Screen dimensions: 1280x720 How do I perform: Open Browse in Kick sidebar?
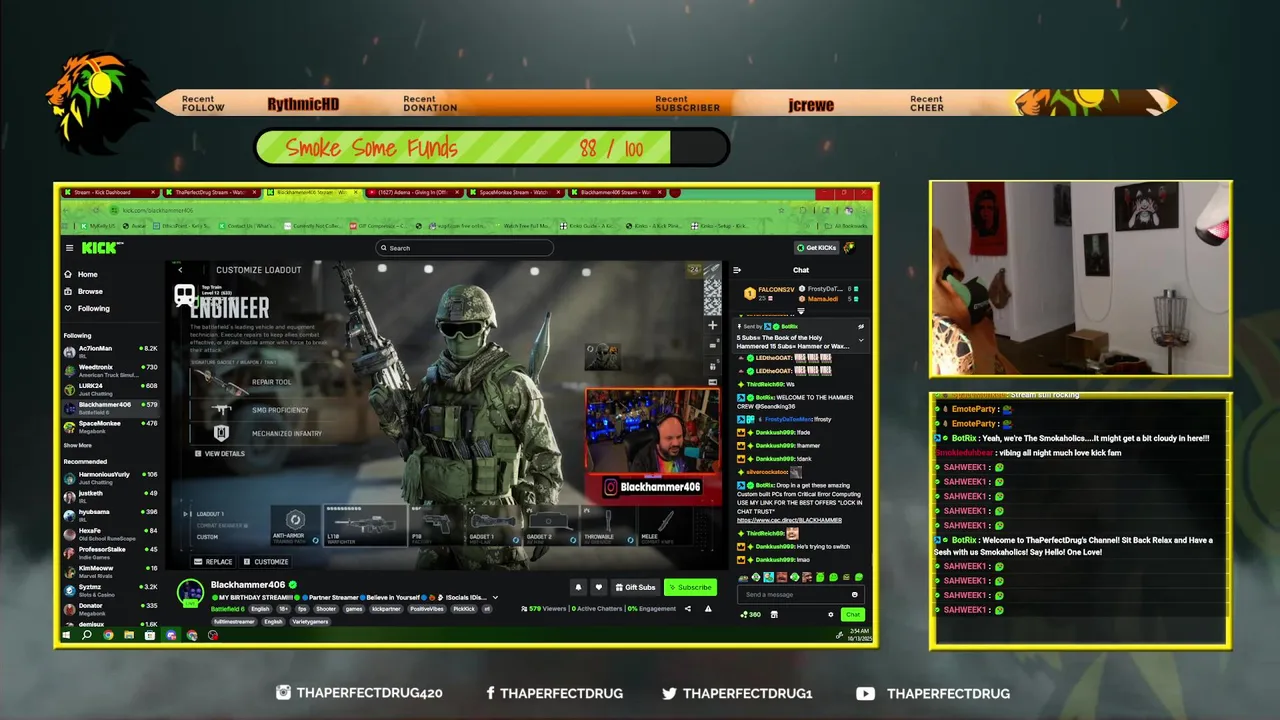(83, 291)
